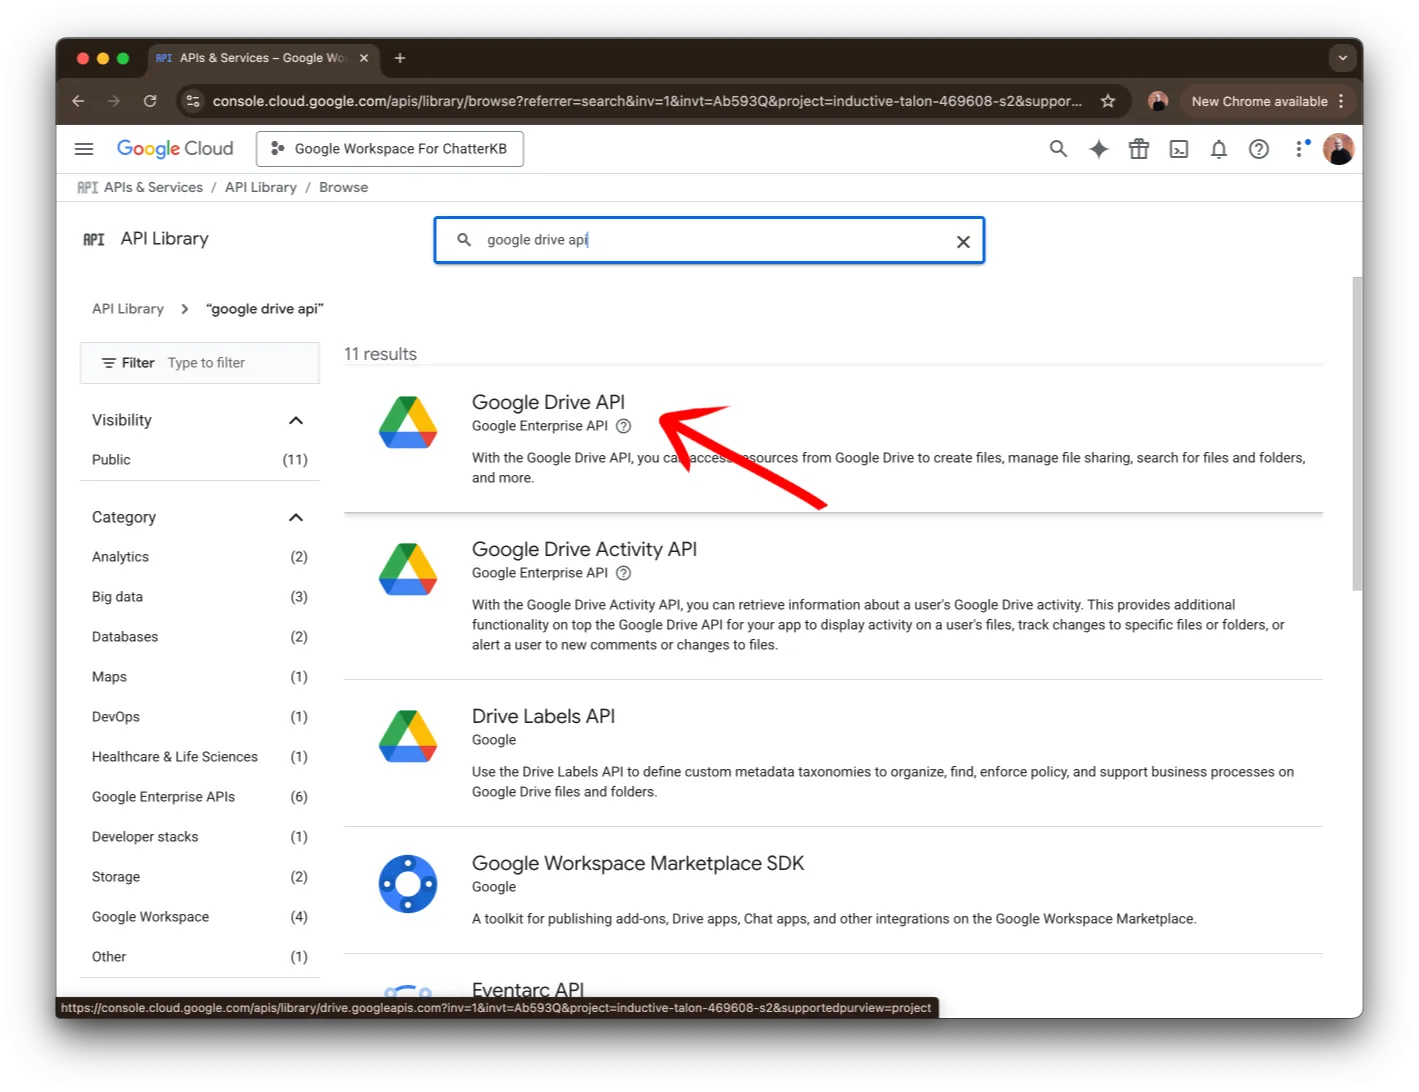The width and height of the screenshot is (1419, 1092).
Task: Open the Chrome profile avatar in toolbar
Action: [x=1158, y=101]
